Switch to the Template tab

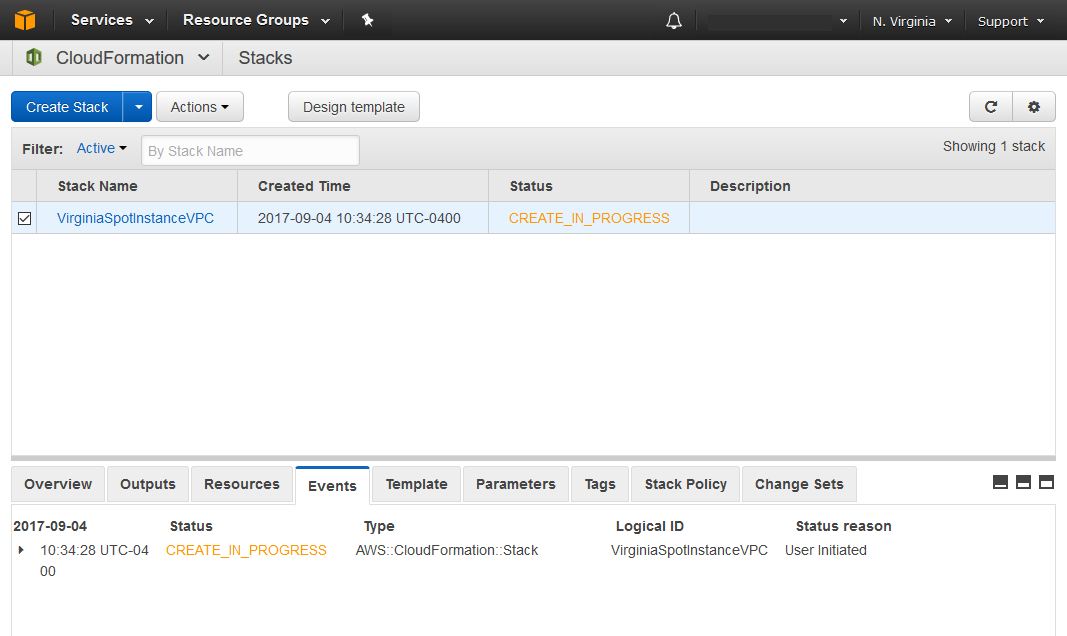tap(416, 484)
